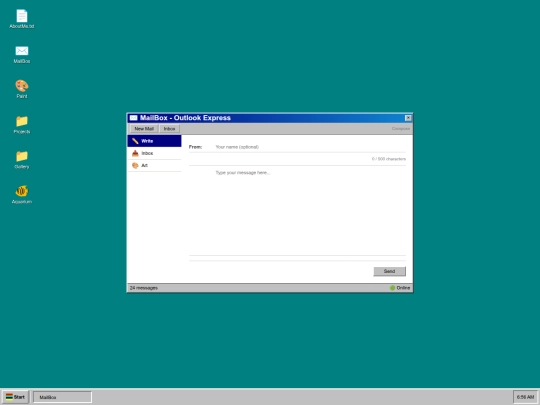
Task: Click the Inbox toolbar button
Action: tap(169, 129)
